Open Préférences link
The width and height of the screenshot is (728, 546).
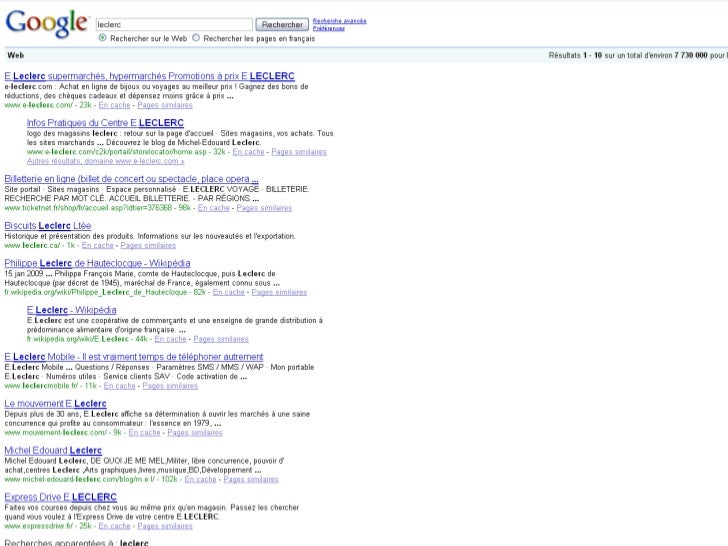[329, 28]
